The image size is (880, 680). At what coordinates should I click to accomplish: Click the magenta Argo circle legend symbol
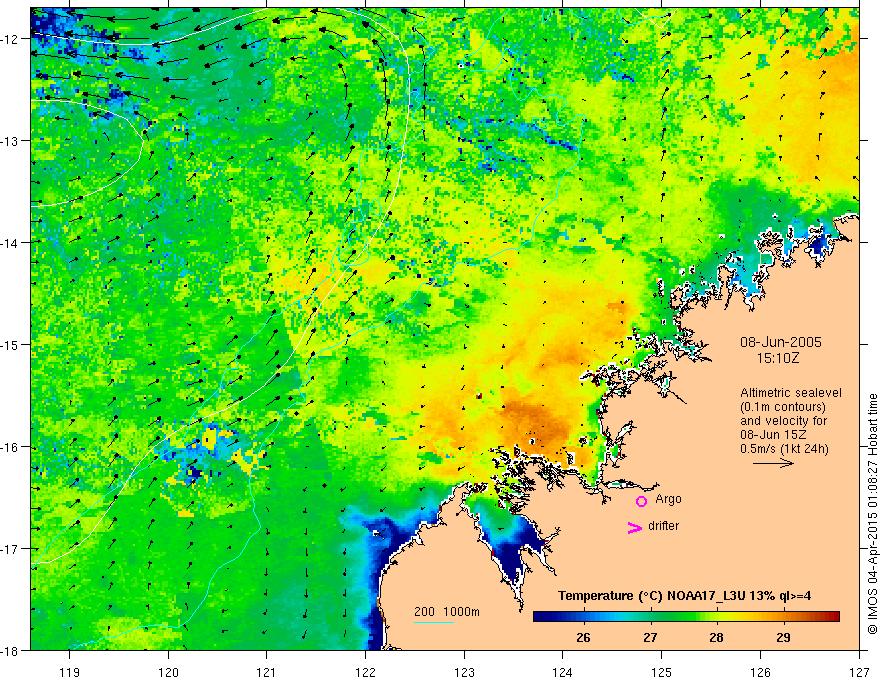[x=641, y=501]
